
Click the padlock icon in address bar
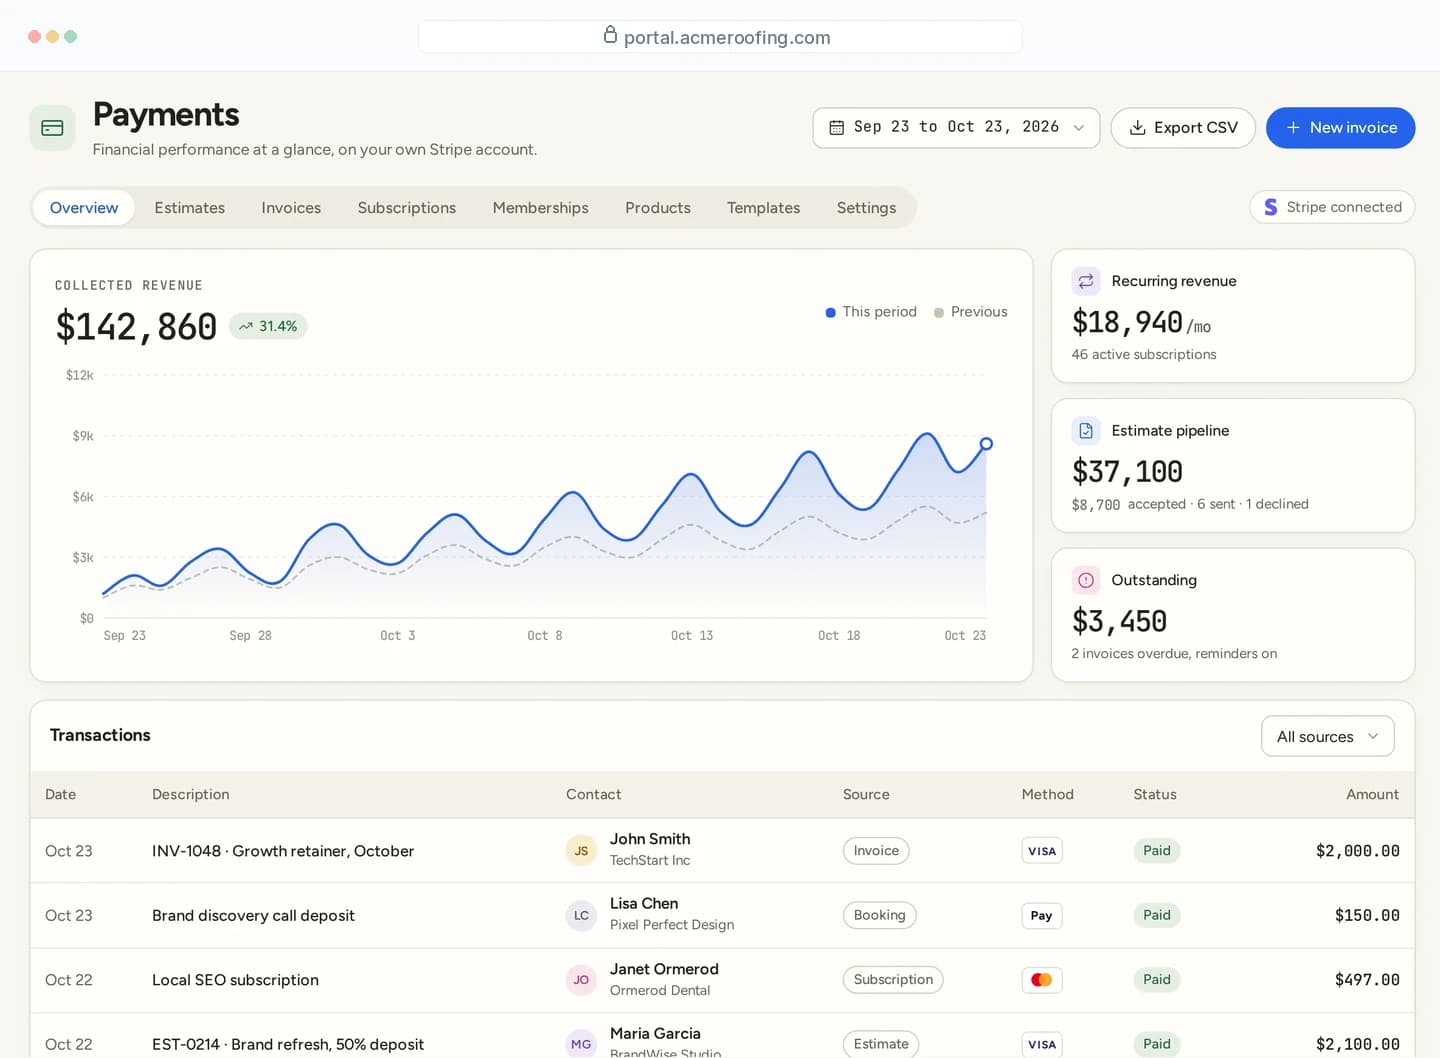point(610,36)
